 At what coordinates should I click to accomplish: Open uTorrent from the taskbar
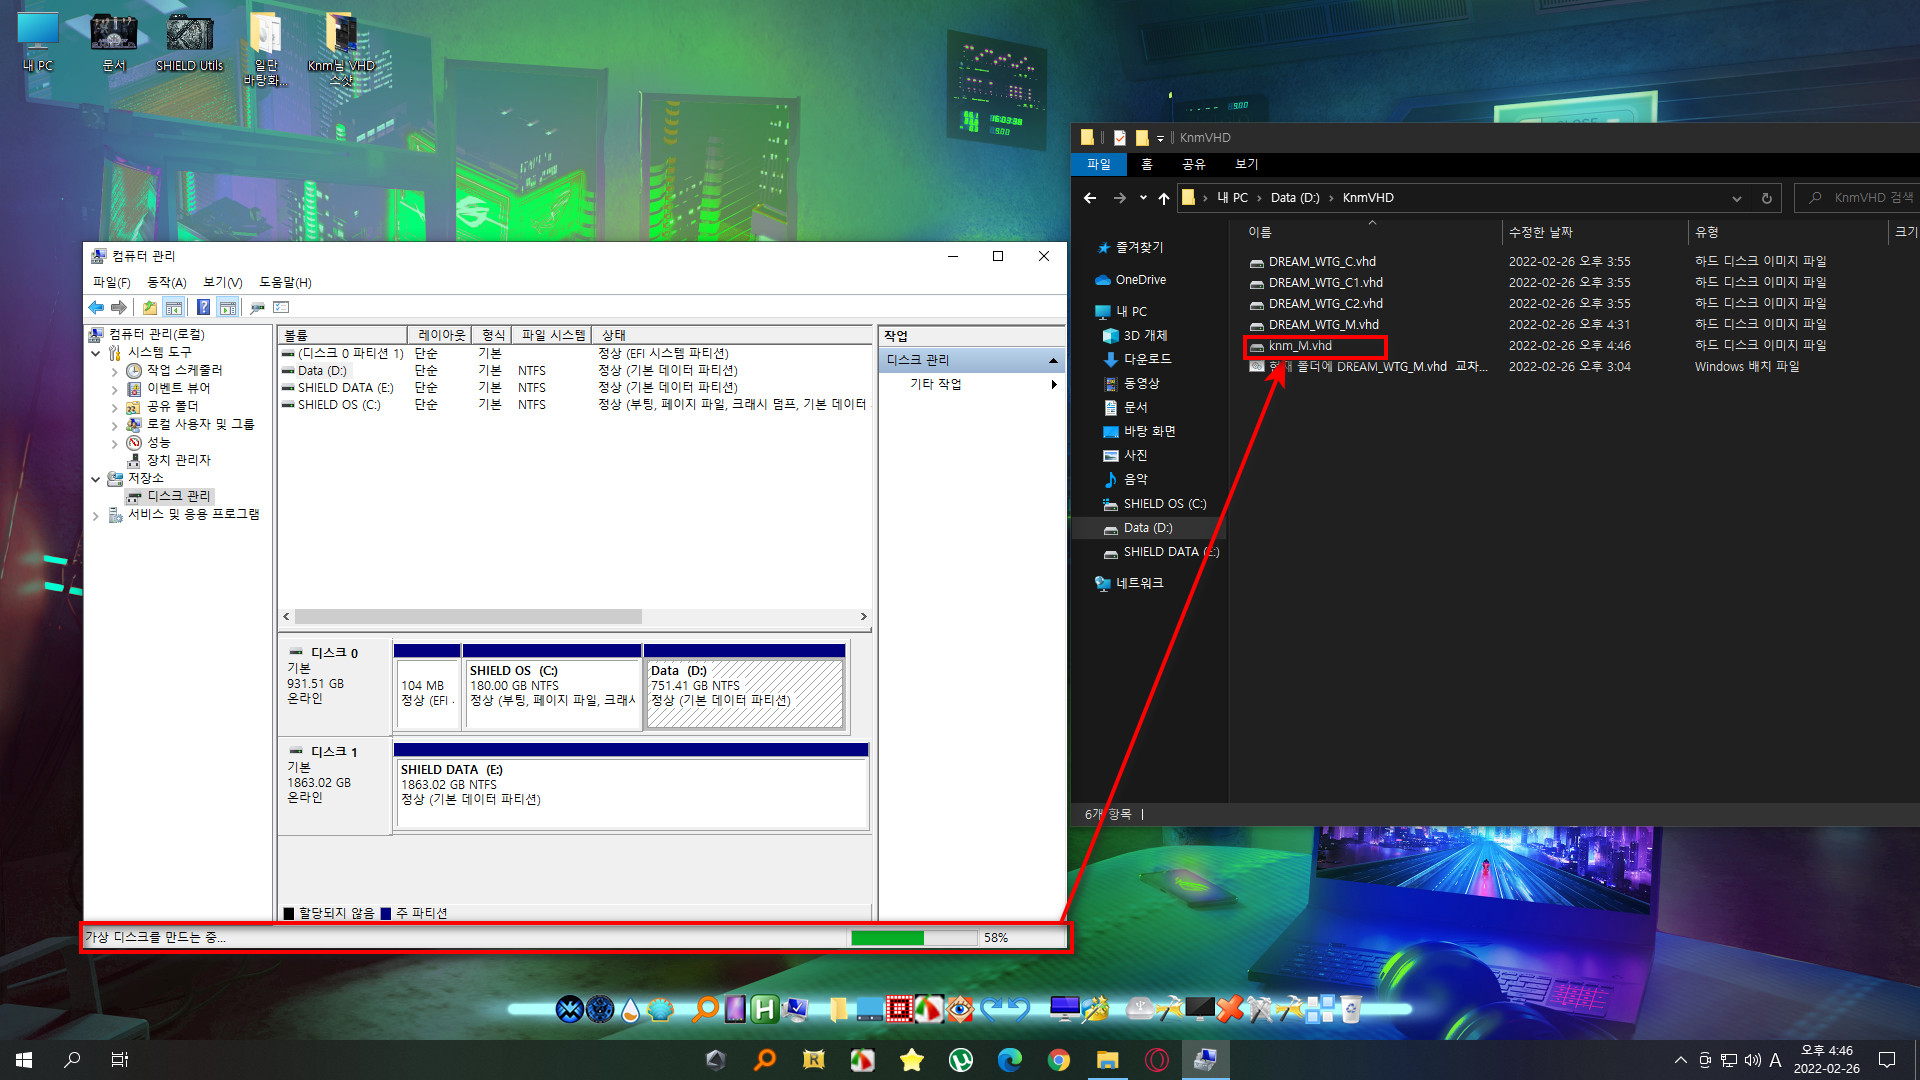pos(961,1060)
